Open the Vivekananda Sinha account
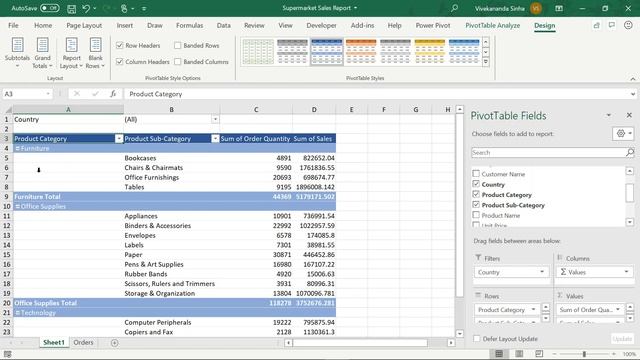Image resolution: width=640 pixels, height=360 pixels. coord(508,8)
